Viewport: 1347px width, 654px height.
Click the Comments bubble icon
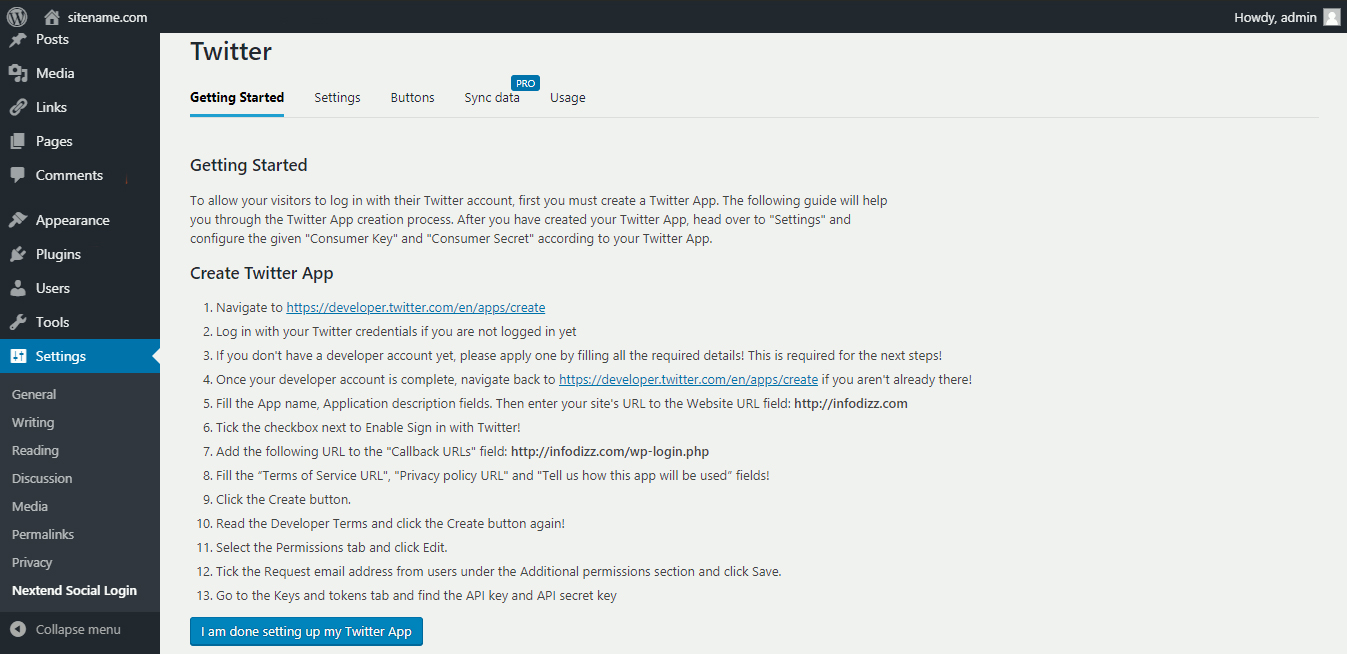coord(17,175)
